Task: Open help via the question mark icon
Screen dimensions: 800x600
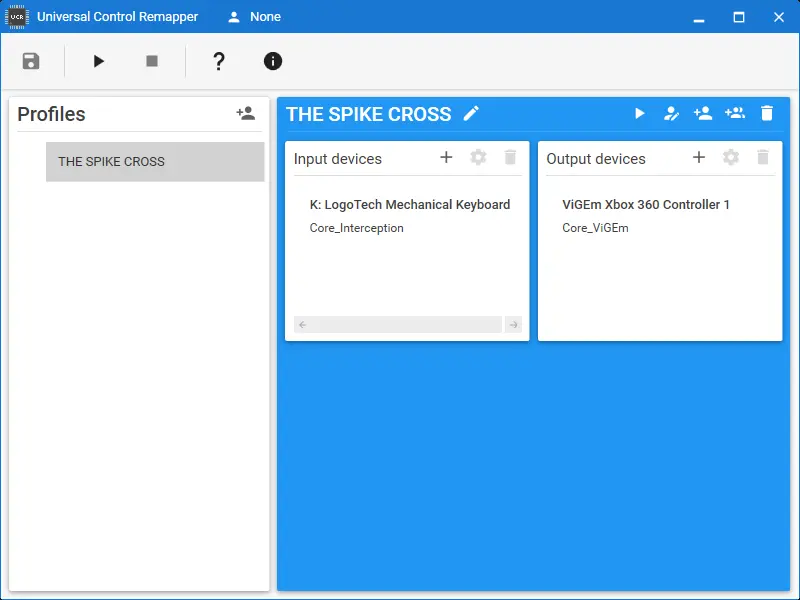Action: (219, 61)
